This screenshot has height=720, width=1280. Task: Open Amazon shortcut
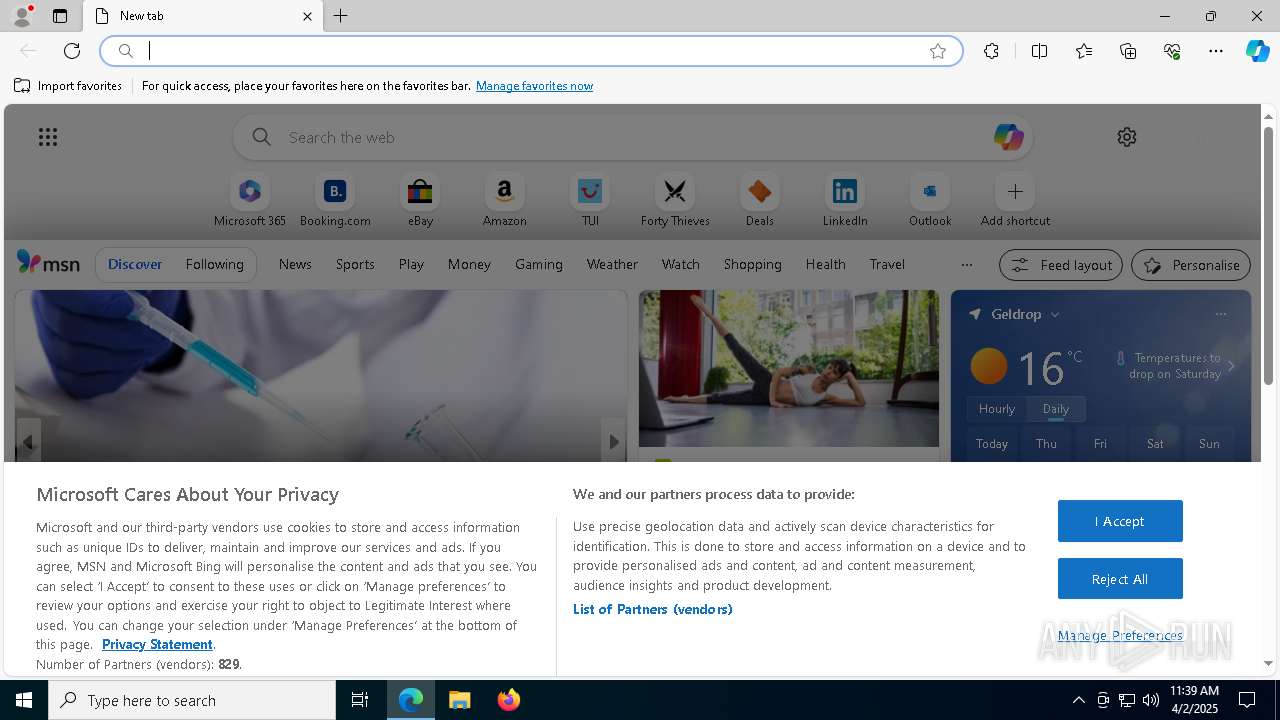point(504,201)
